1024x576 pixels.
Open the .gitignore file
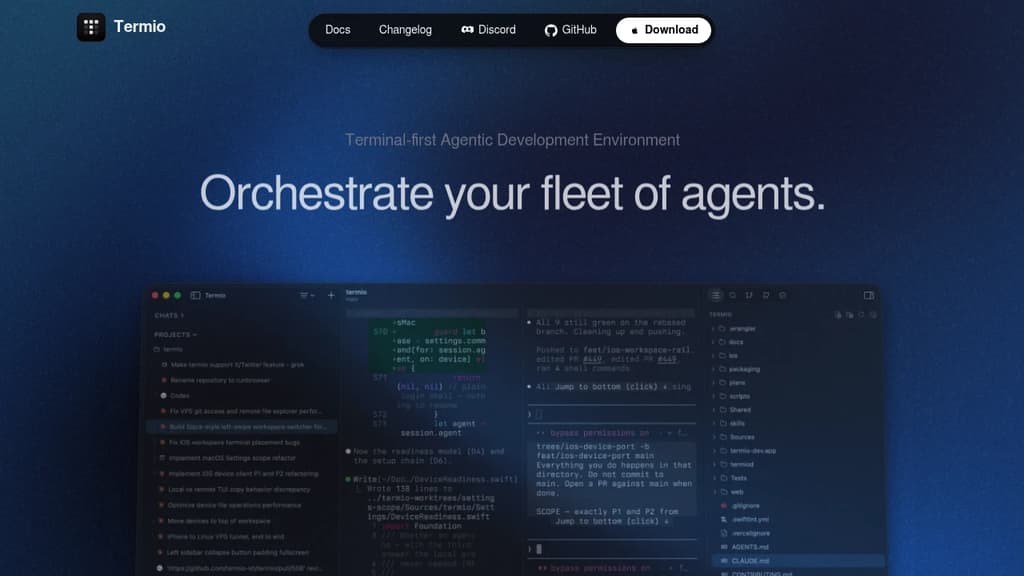[740, 506]
